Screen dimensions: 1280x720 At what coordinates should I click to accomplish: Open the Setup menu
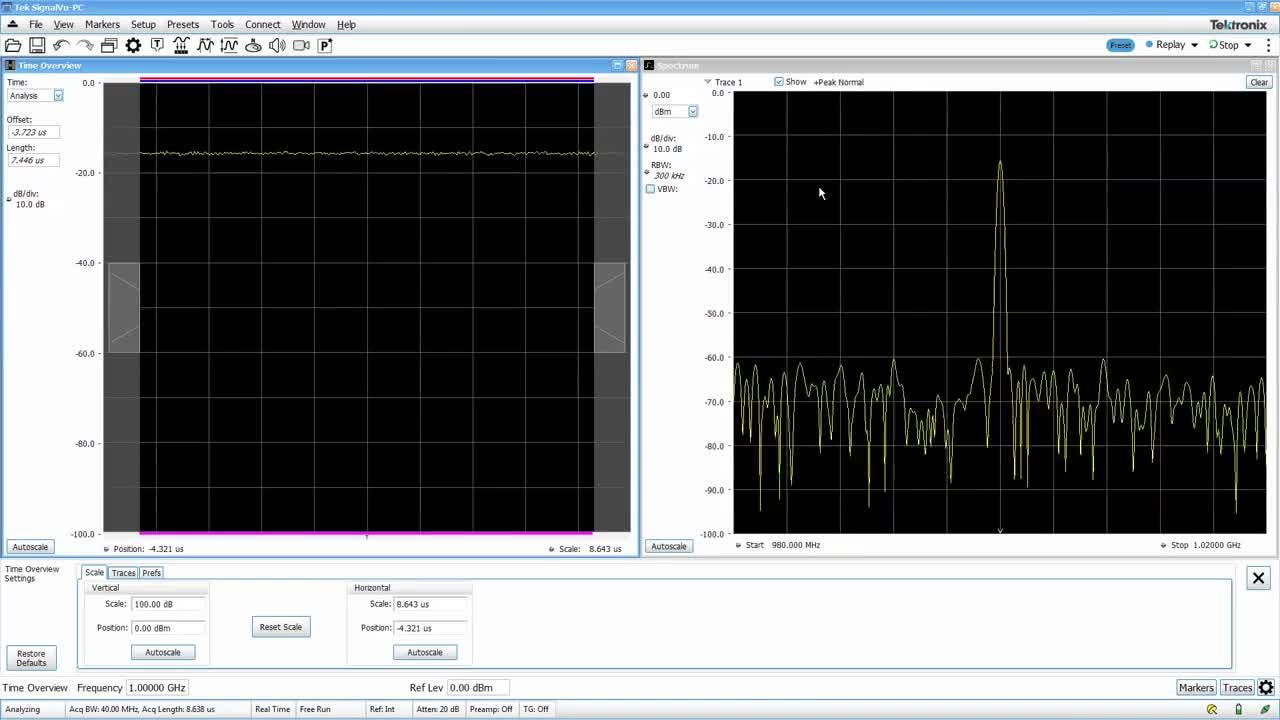point(143,24)
